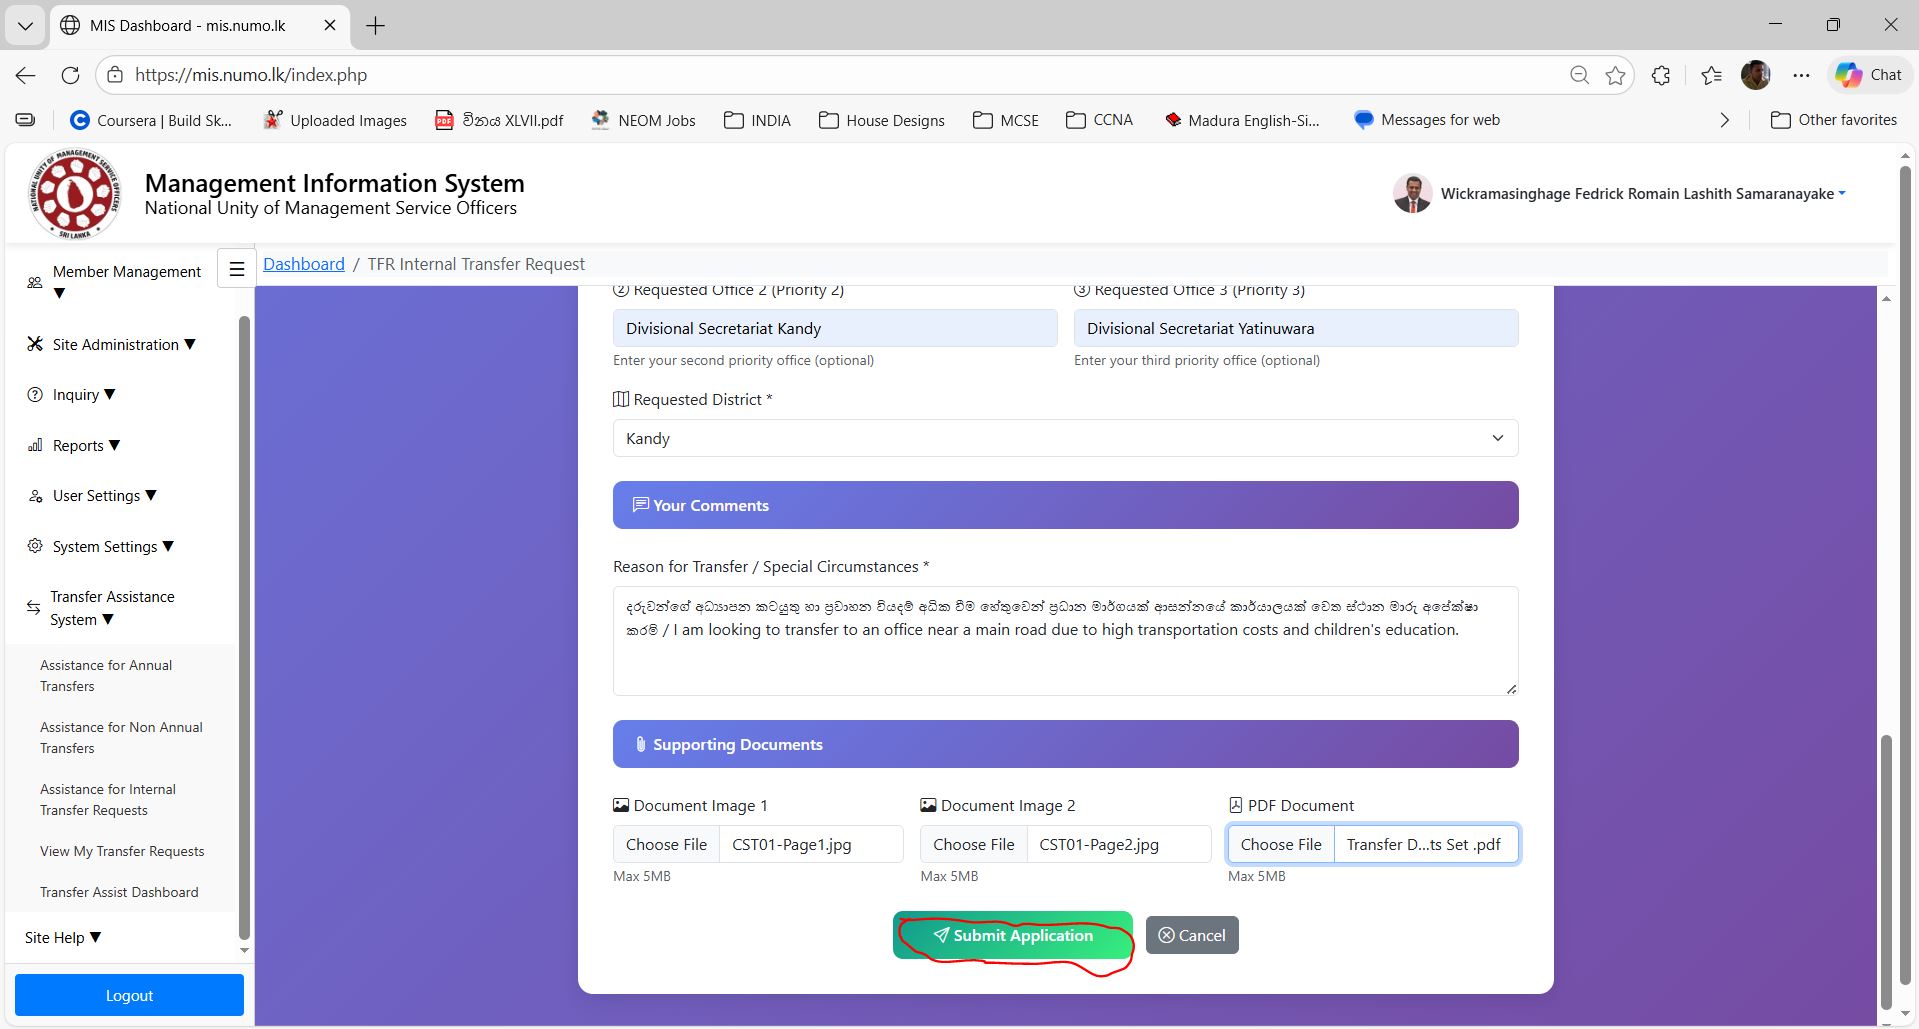Open the Requested District dropdown showing Kandy
1919x1029 pixels.
pos(1065,438)
